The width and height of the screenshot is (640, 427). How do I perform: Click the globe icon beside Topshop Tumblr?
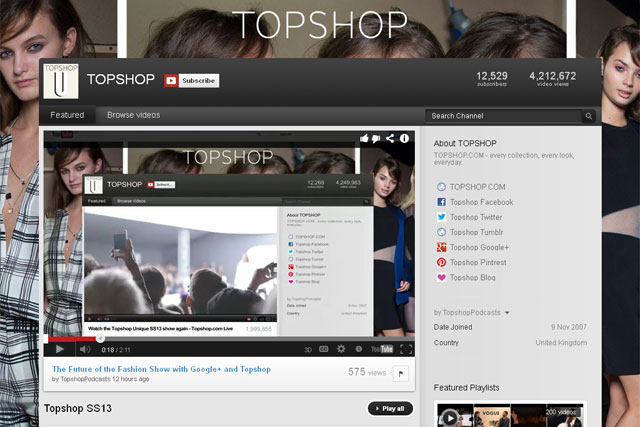pos(441,232)
